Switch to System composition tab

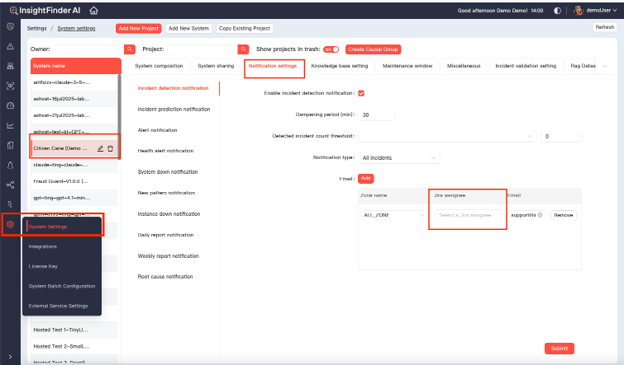pos(159,66)
